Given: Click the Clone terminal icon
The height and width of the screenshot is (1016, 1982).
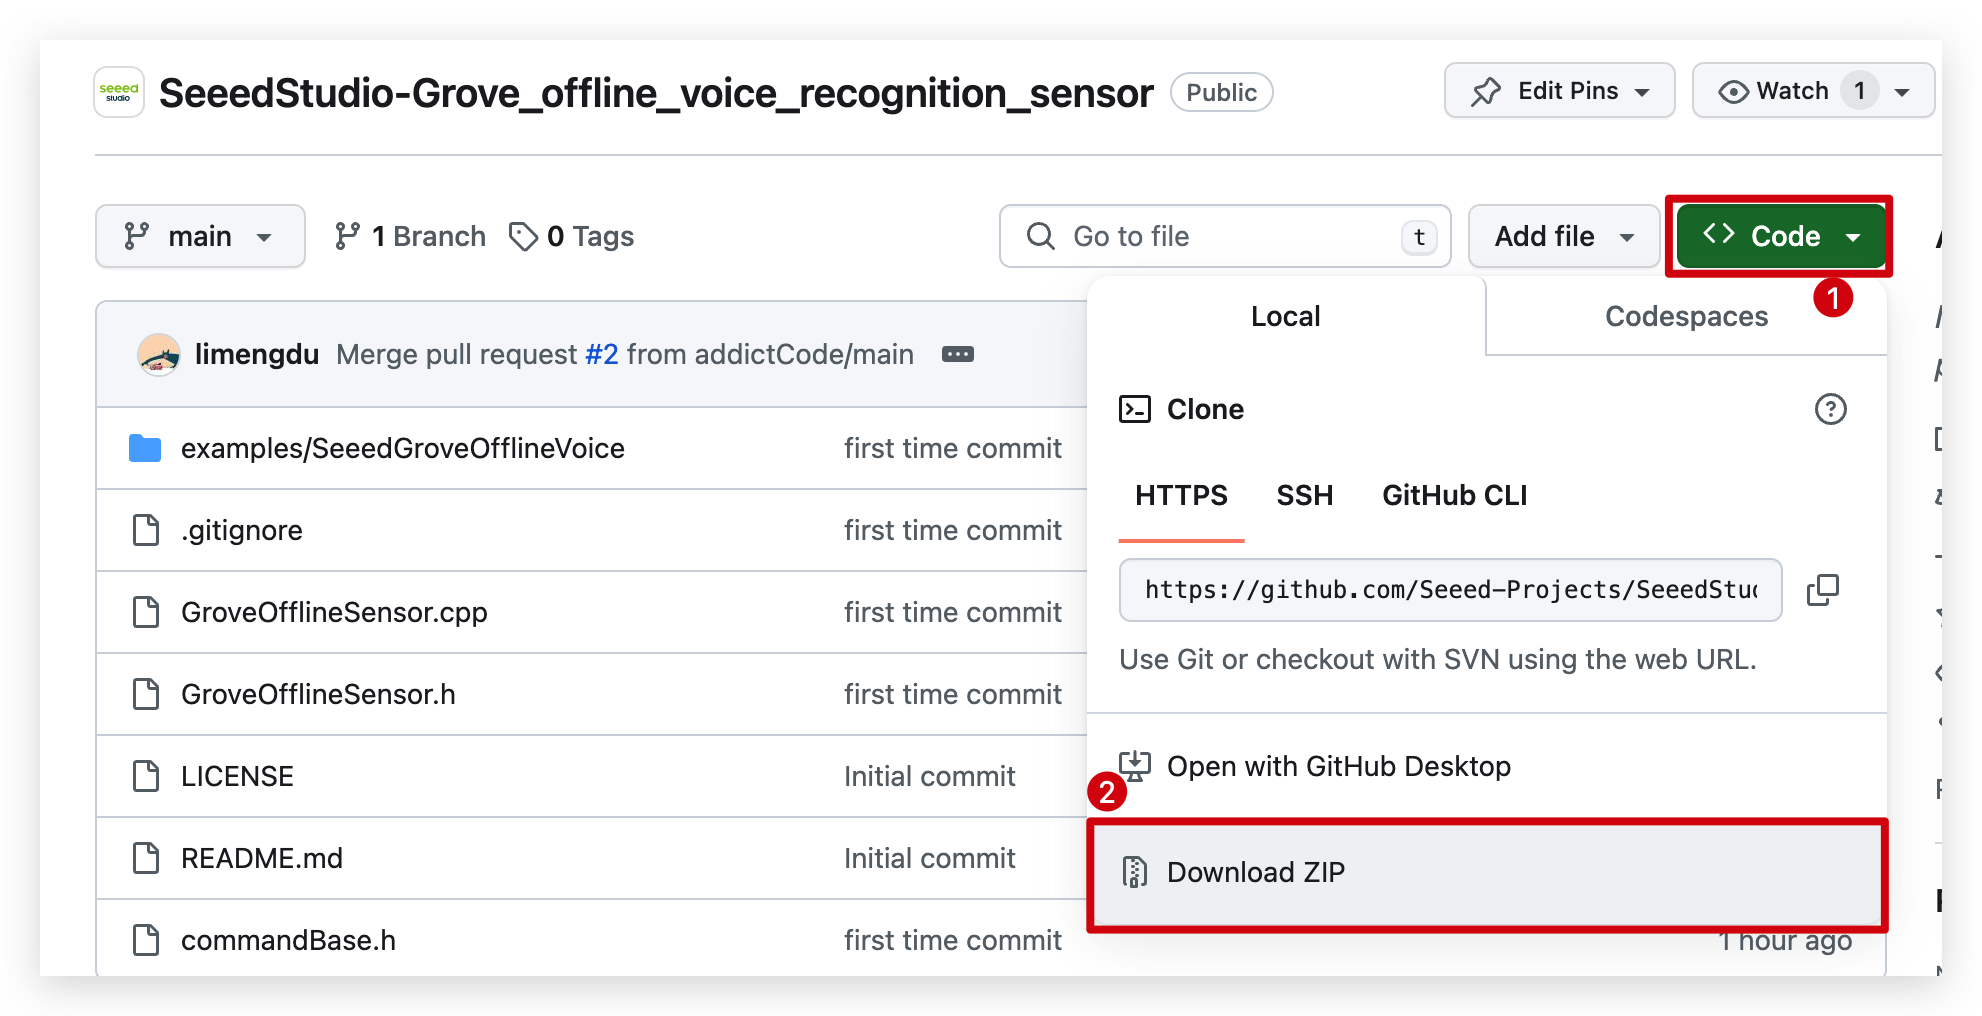Looking at the screenshot, I should pos(1134,409).
